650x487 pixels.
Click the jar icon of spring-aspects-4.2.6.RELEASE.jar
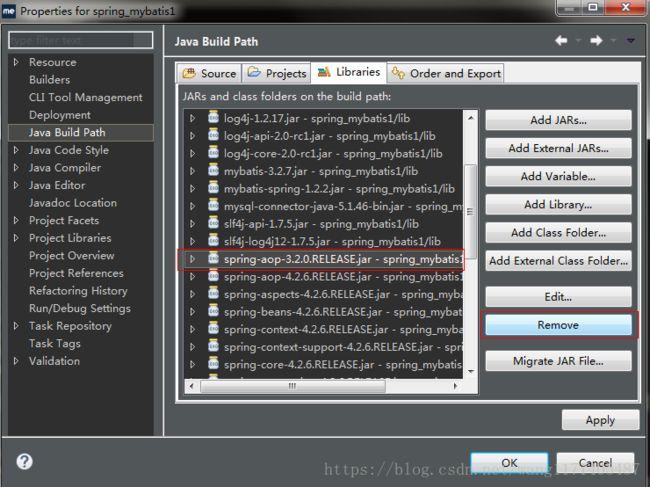[213, 293]
